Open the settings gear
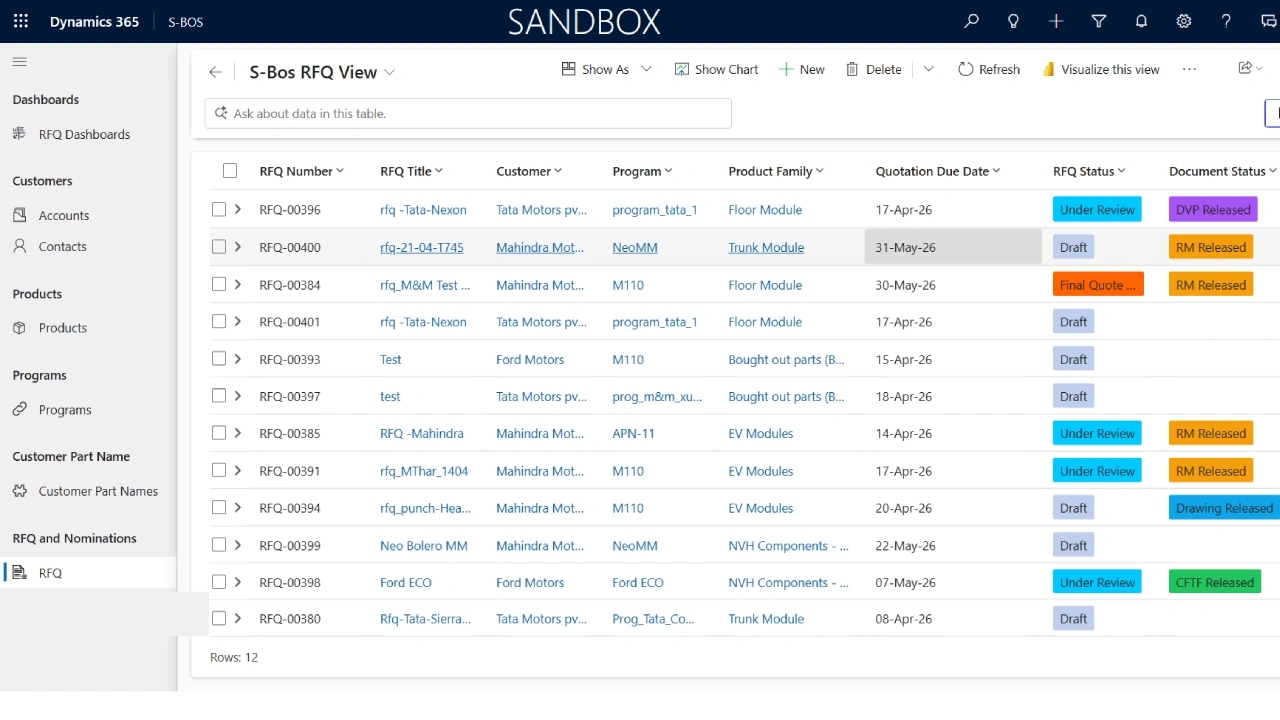The width and height of the screenshot is (1280, 720). pos(1184,21)
